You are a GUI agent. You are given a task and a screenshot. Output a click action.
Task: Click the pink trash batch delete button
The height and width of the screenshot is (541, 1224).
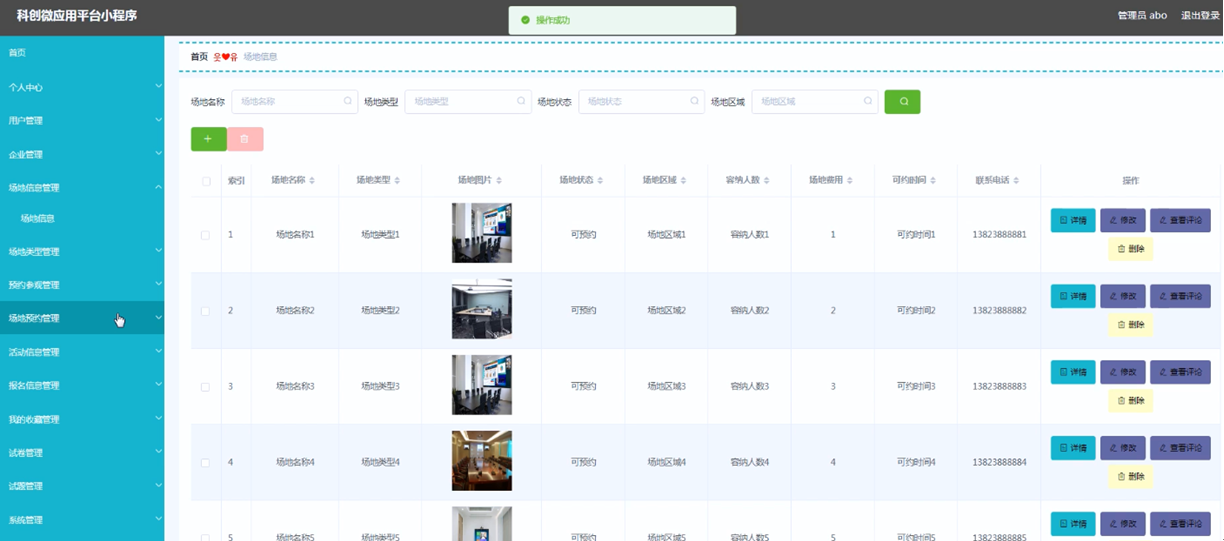(245, 139)
